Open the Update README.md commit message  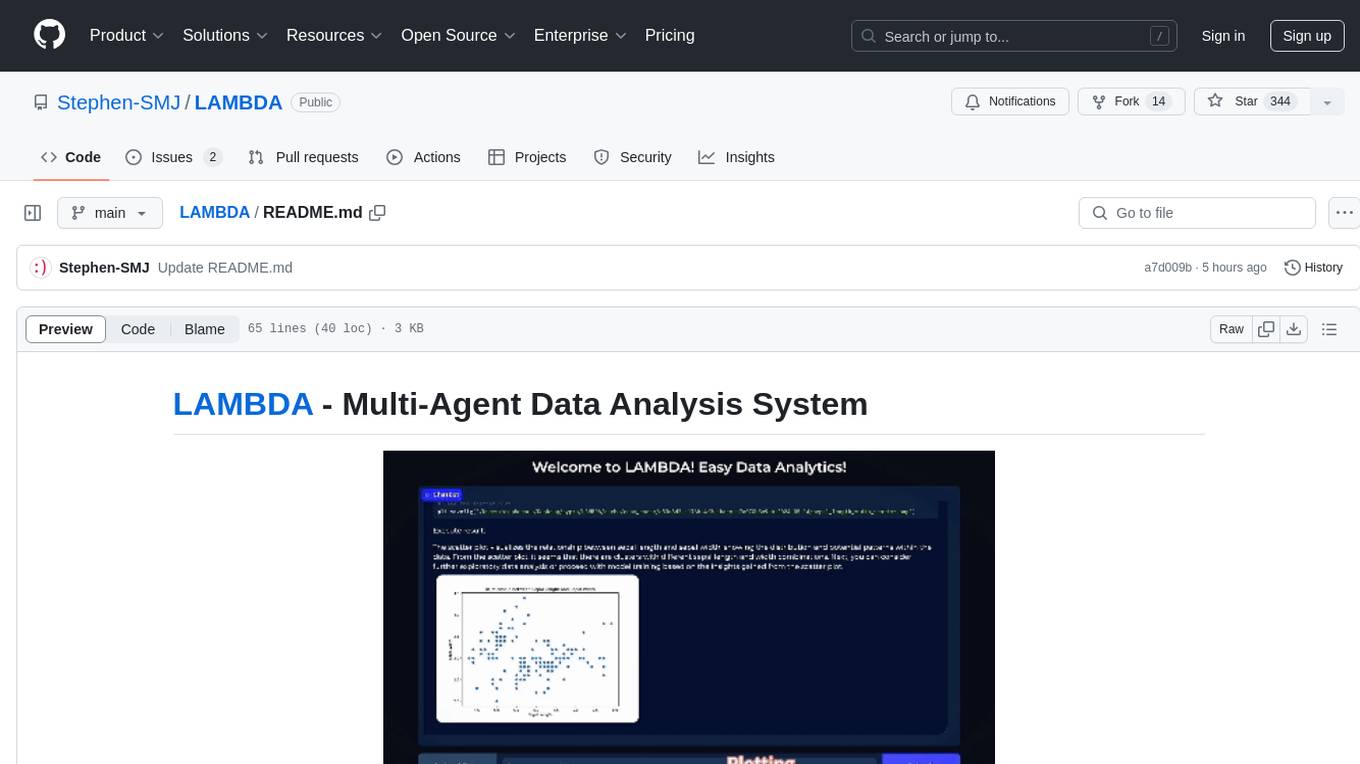point(225,267)
